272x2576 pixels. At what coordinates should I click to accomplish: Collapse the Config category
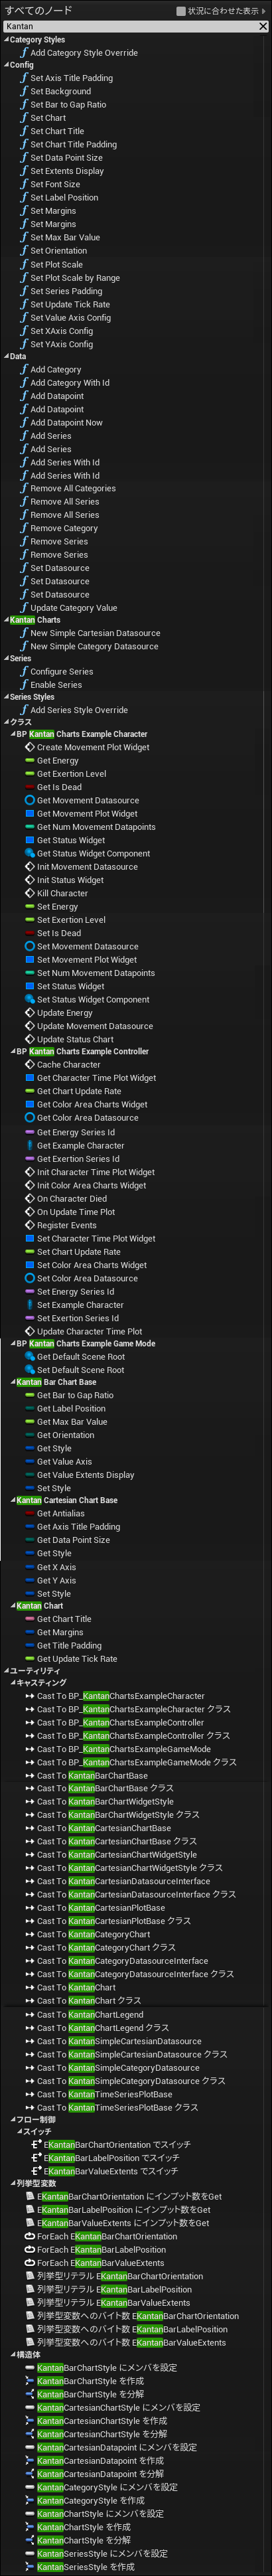click(x=6, y=65)
